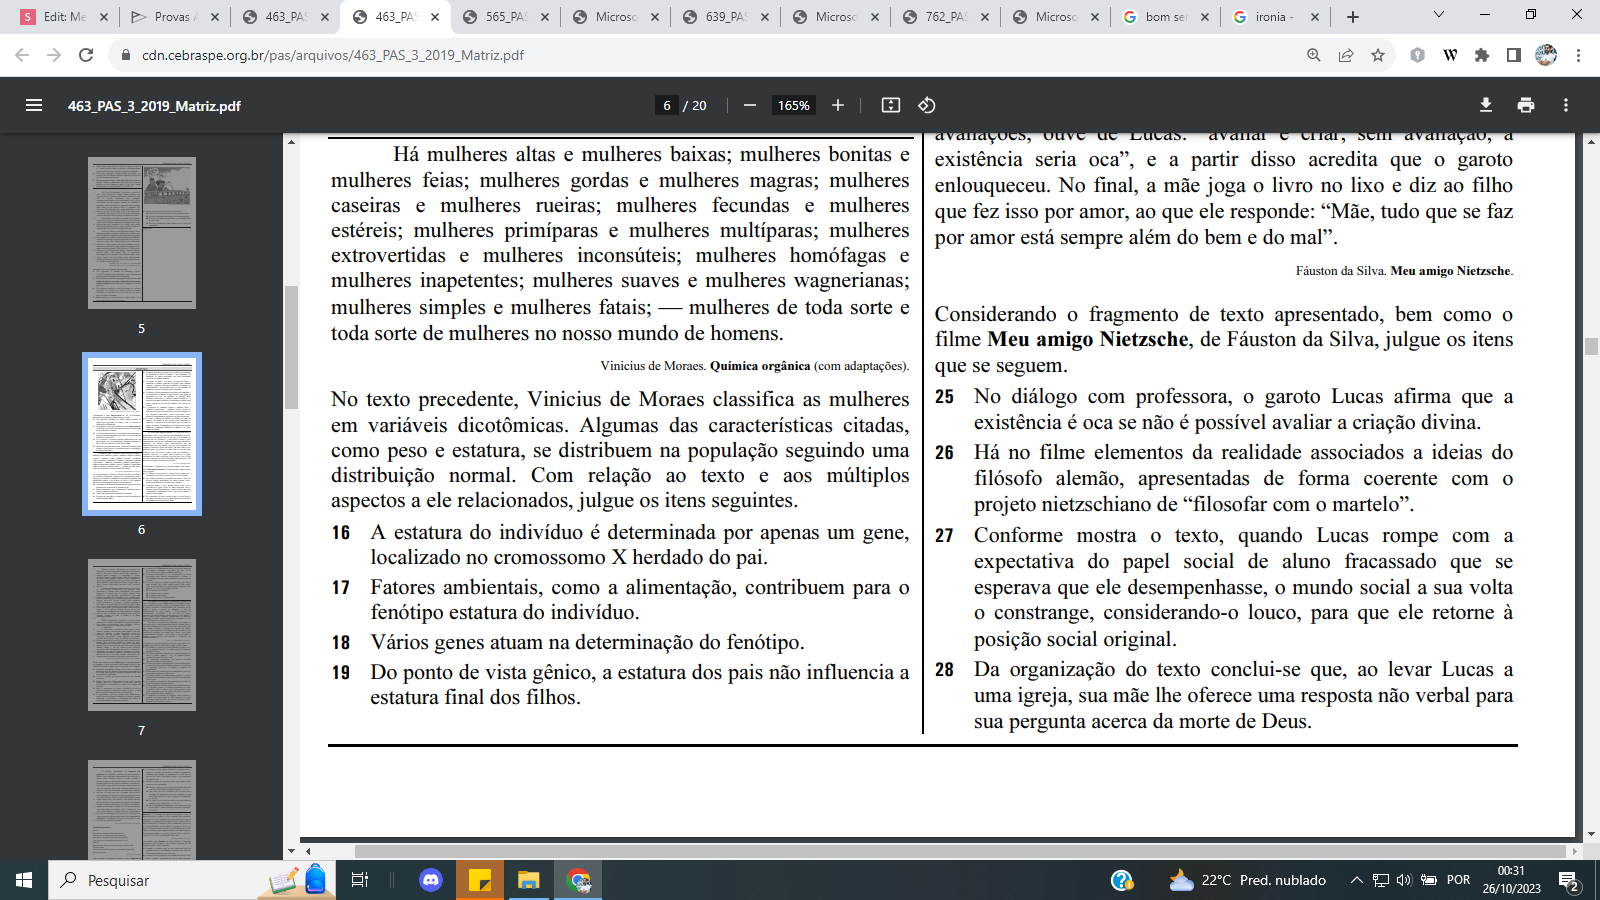Open a new browser tab
Image resolution: width=1600 pixels, height=900 pixels.
[1353, 16]
